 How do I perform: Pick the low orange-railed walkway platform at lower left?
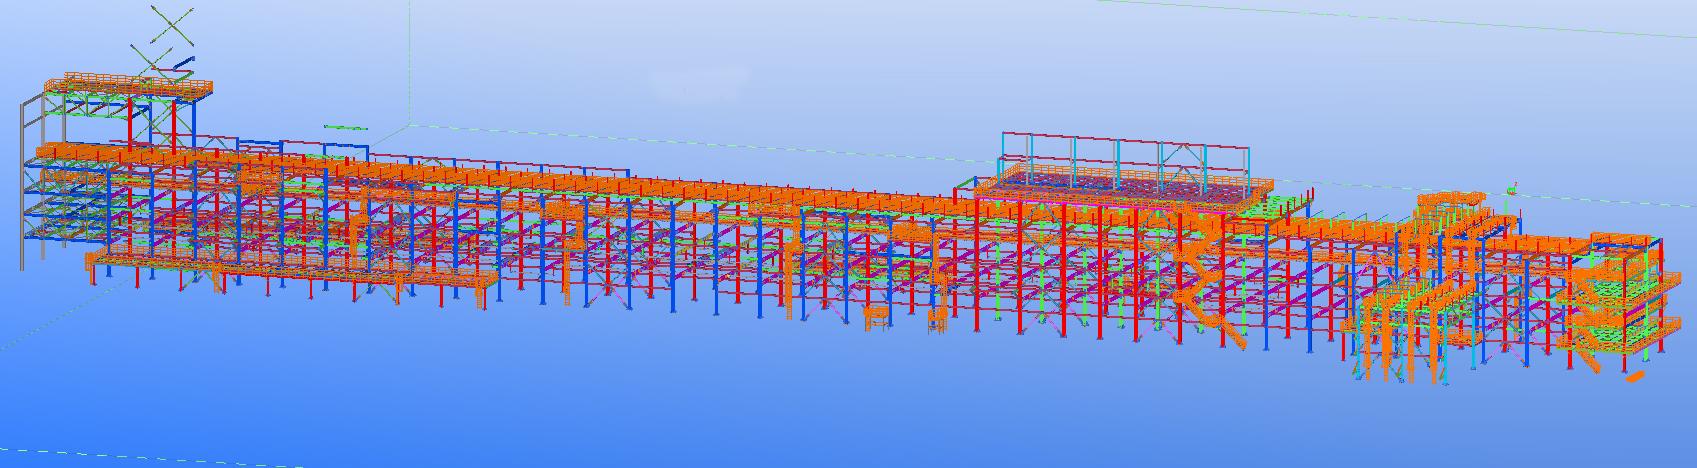293,272
